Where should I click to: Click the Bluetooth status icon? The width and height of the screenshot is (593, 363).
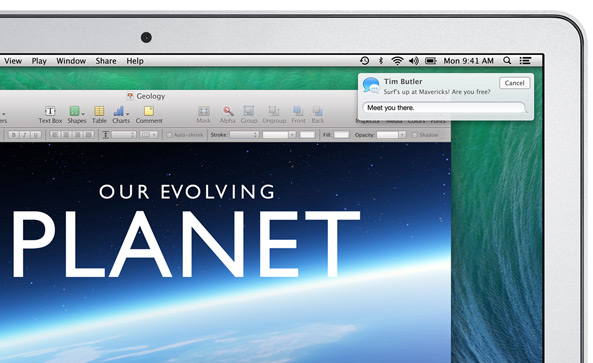381,60
